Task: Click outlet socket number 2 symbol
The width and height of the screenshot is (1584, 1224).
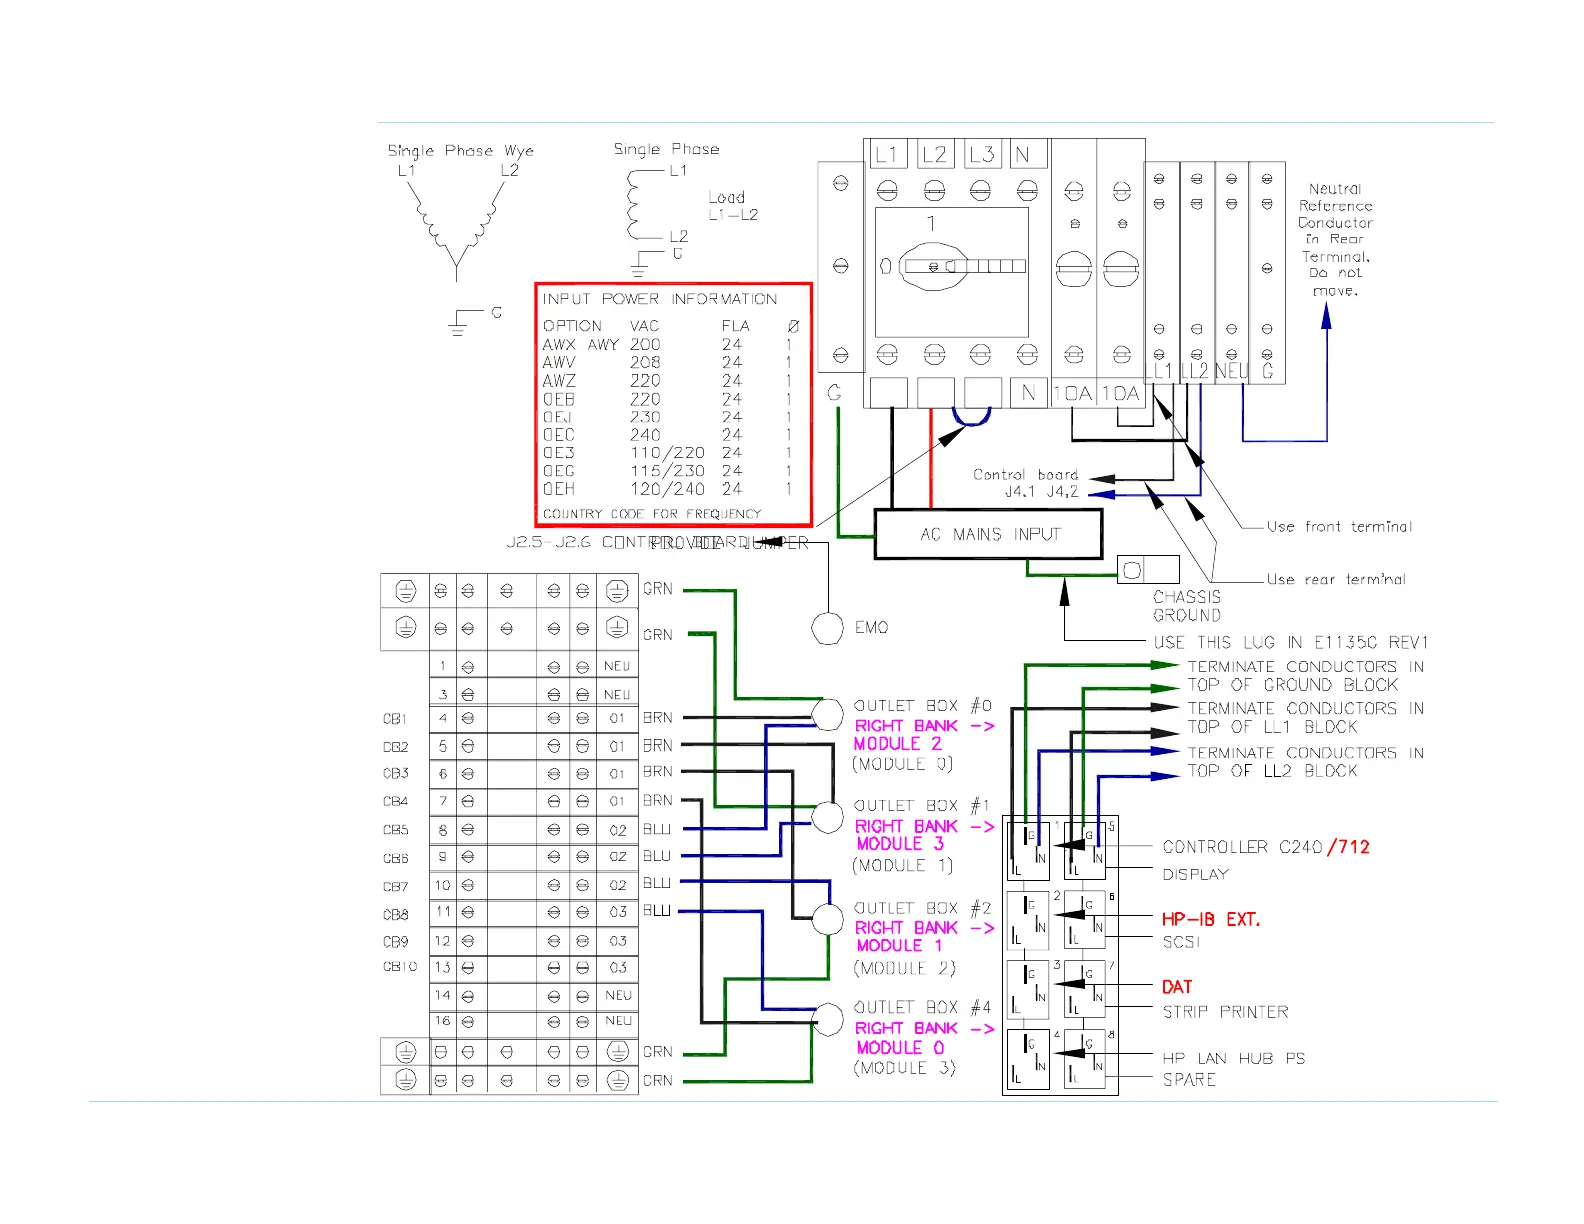Action: point(1028,919)
